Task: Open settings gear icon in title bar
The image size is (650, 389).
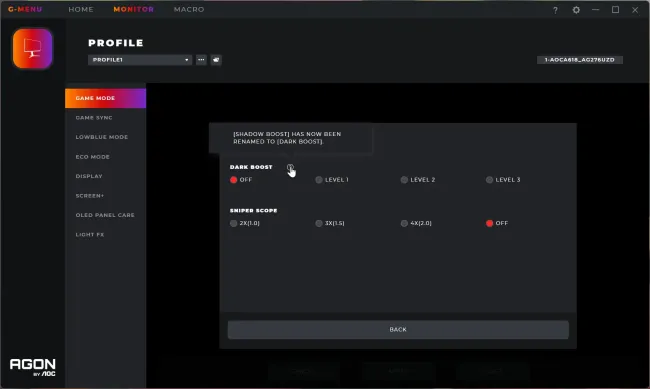Action: [576, 10]
